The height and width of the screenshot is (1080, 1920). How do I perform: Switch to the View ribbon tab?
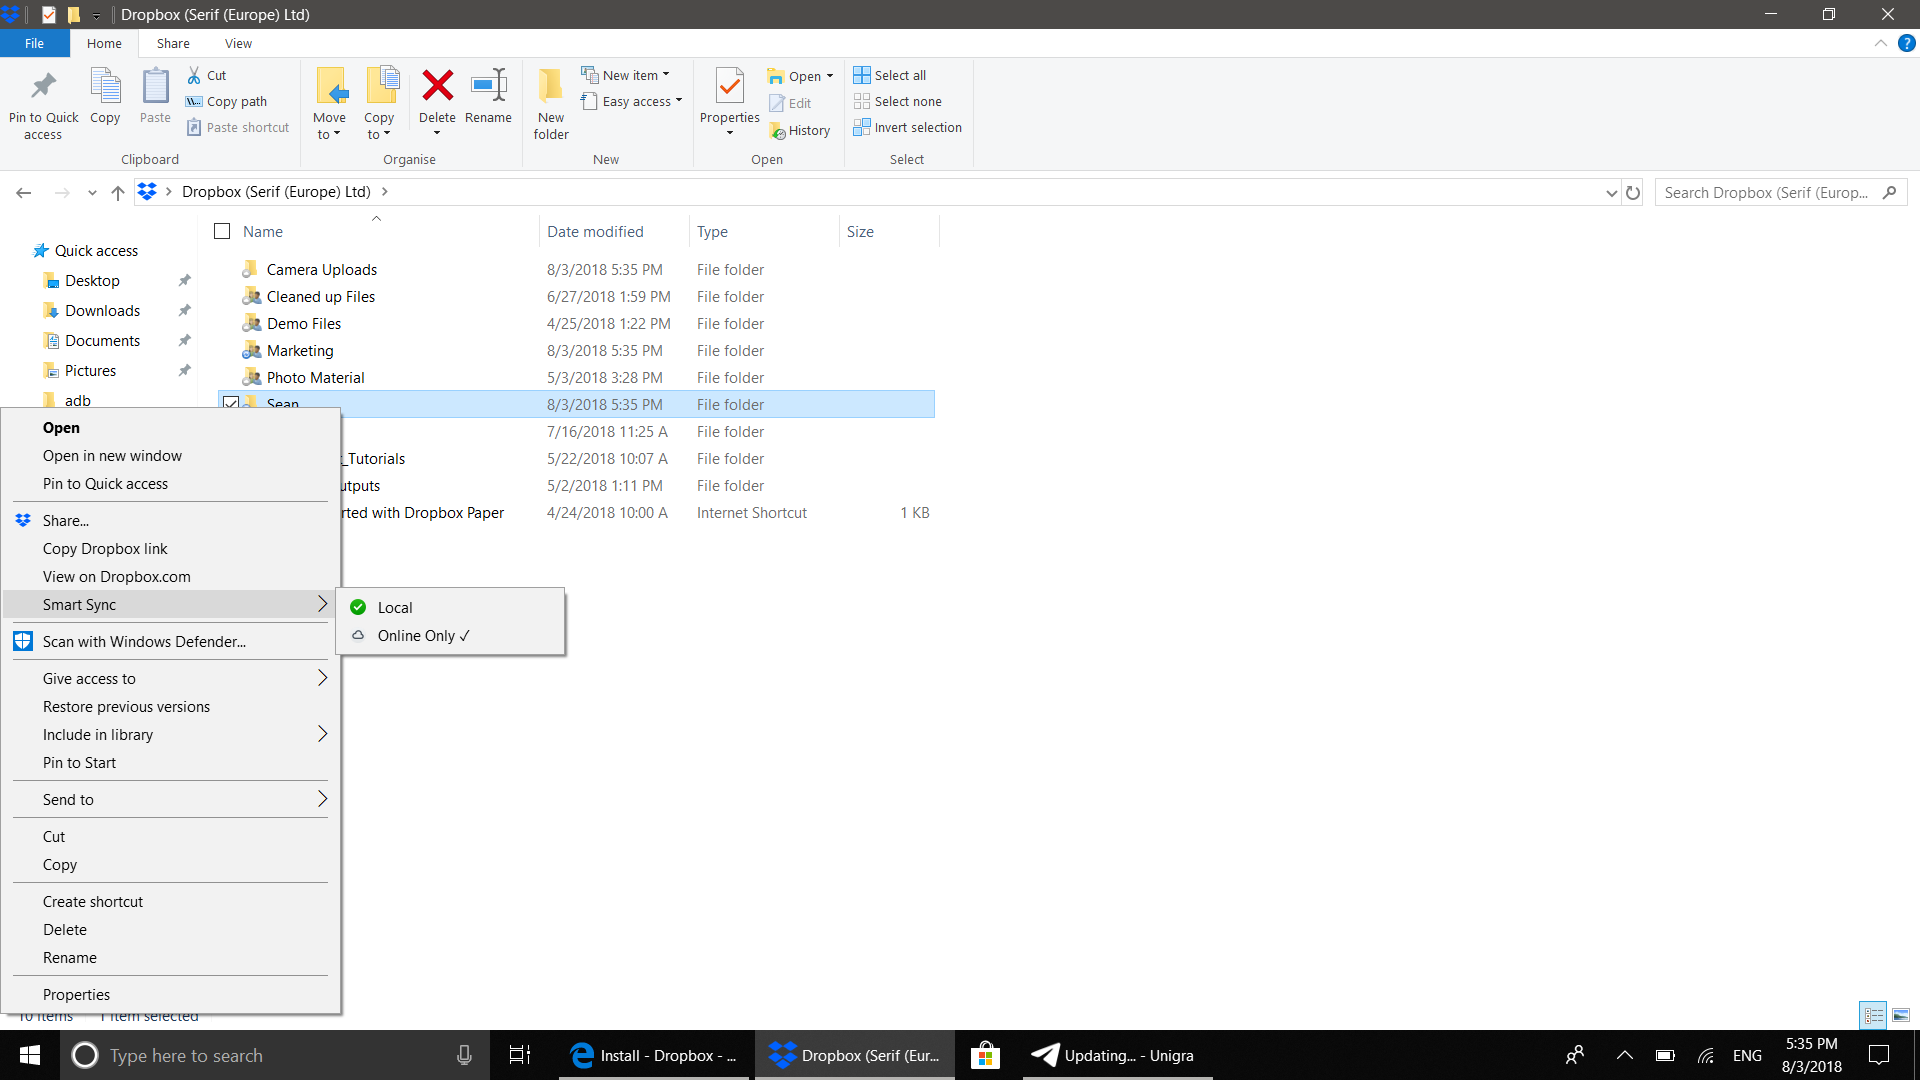238,43
